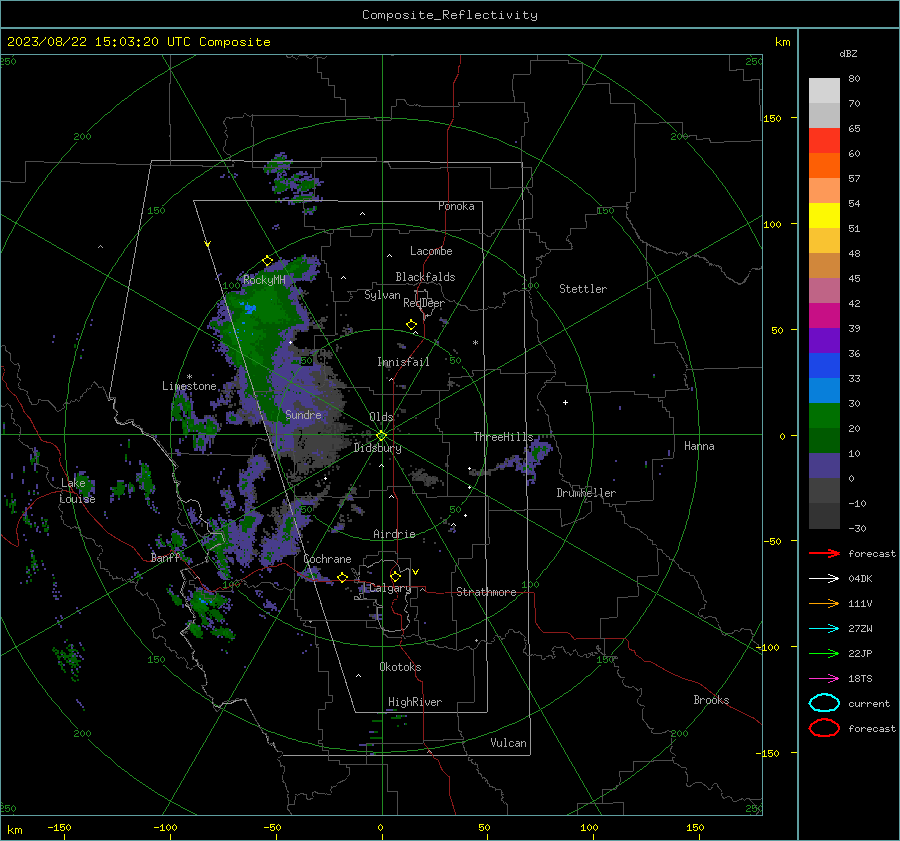Click the cyan 27ZW arrow in the legend
900x841 pixels.
click(824, 629)
